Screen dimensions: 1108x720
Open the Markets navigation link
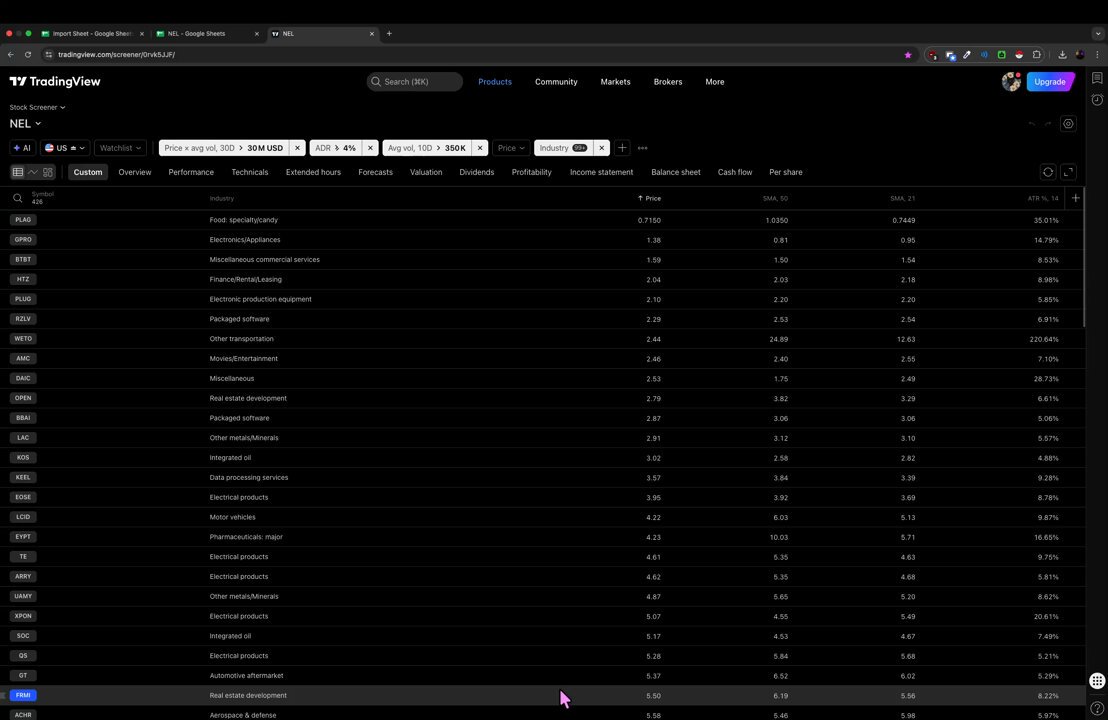click(x=615, y=81)
